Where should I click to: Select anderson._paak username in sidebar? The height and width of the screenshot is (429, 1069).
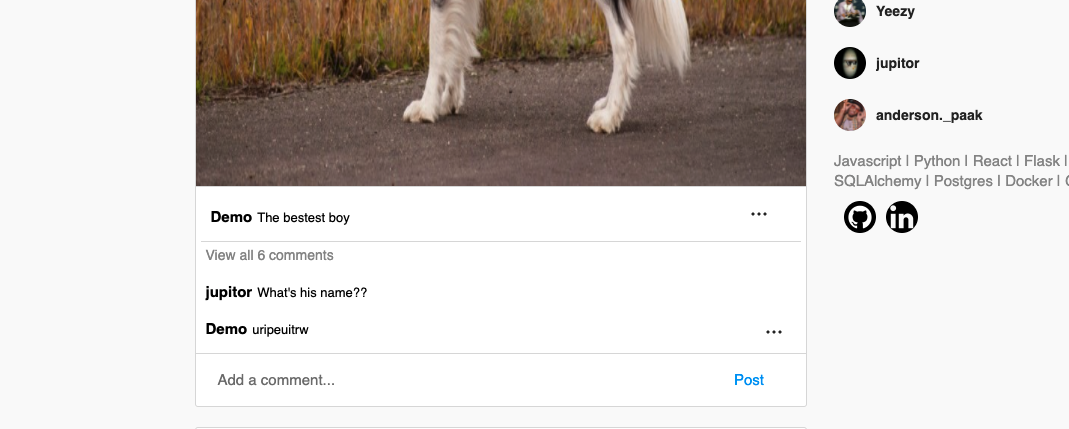(x=929, y=115)
